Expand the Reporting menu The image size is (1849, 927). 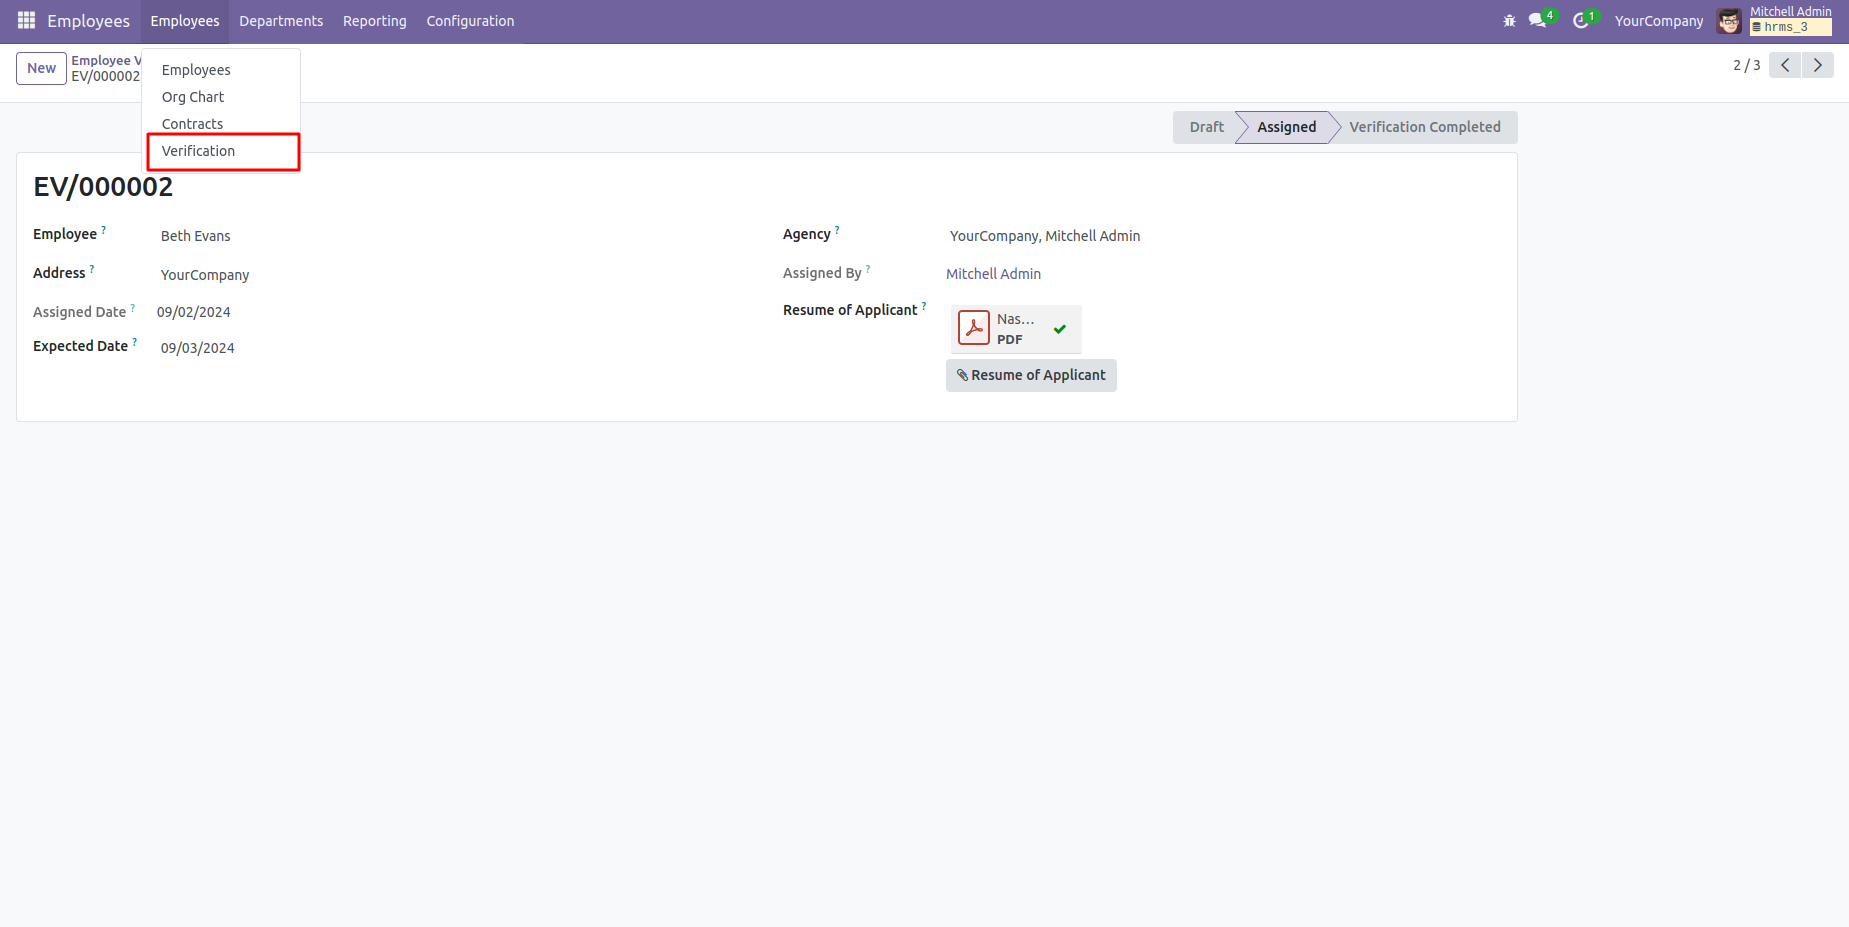(x=374, y=21)
